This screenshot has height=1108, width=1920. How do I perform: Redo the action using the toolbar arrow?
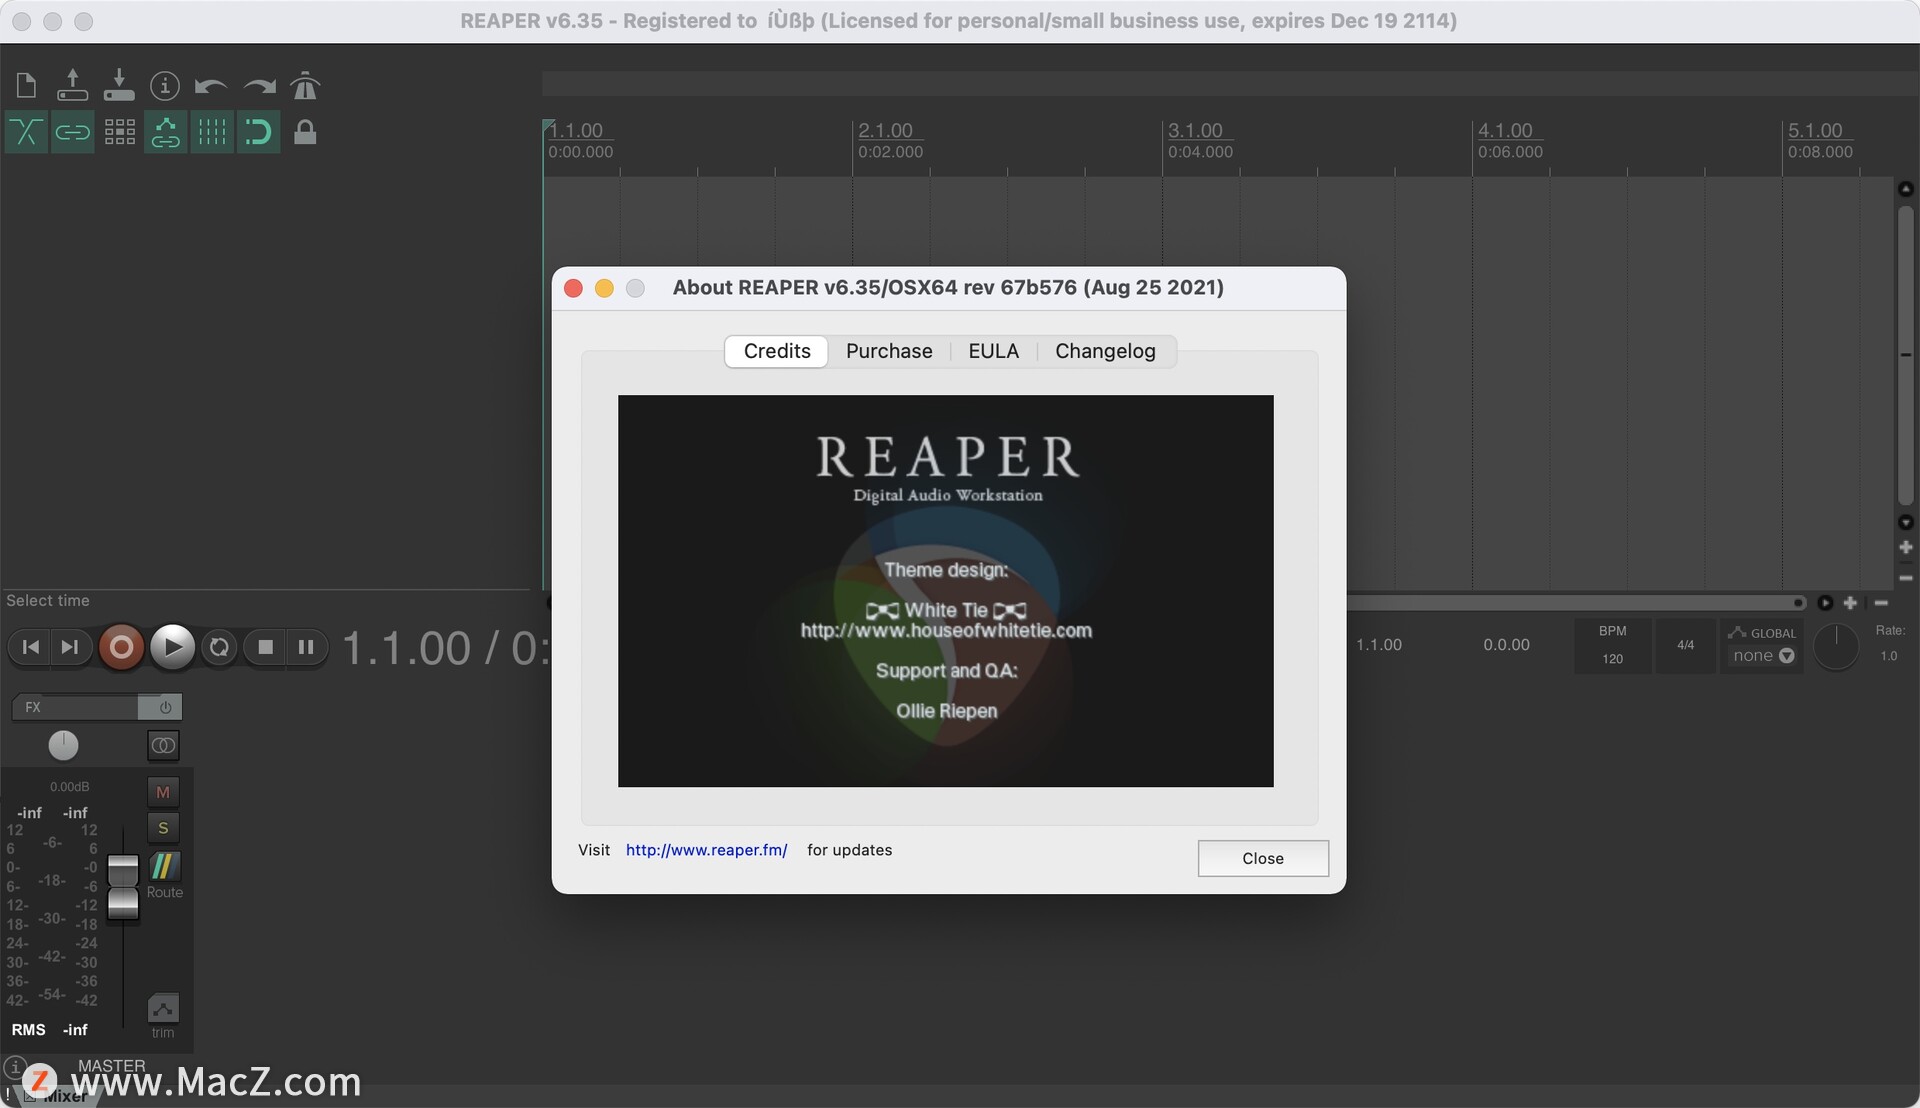coord(258,86)
